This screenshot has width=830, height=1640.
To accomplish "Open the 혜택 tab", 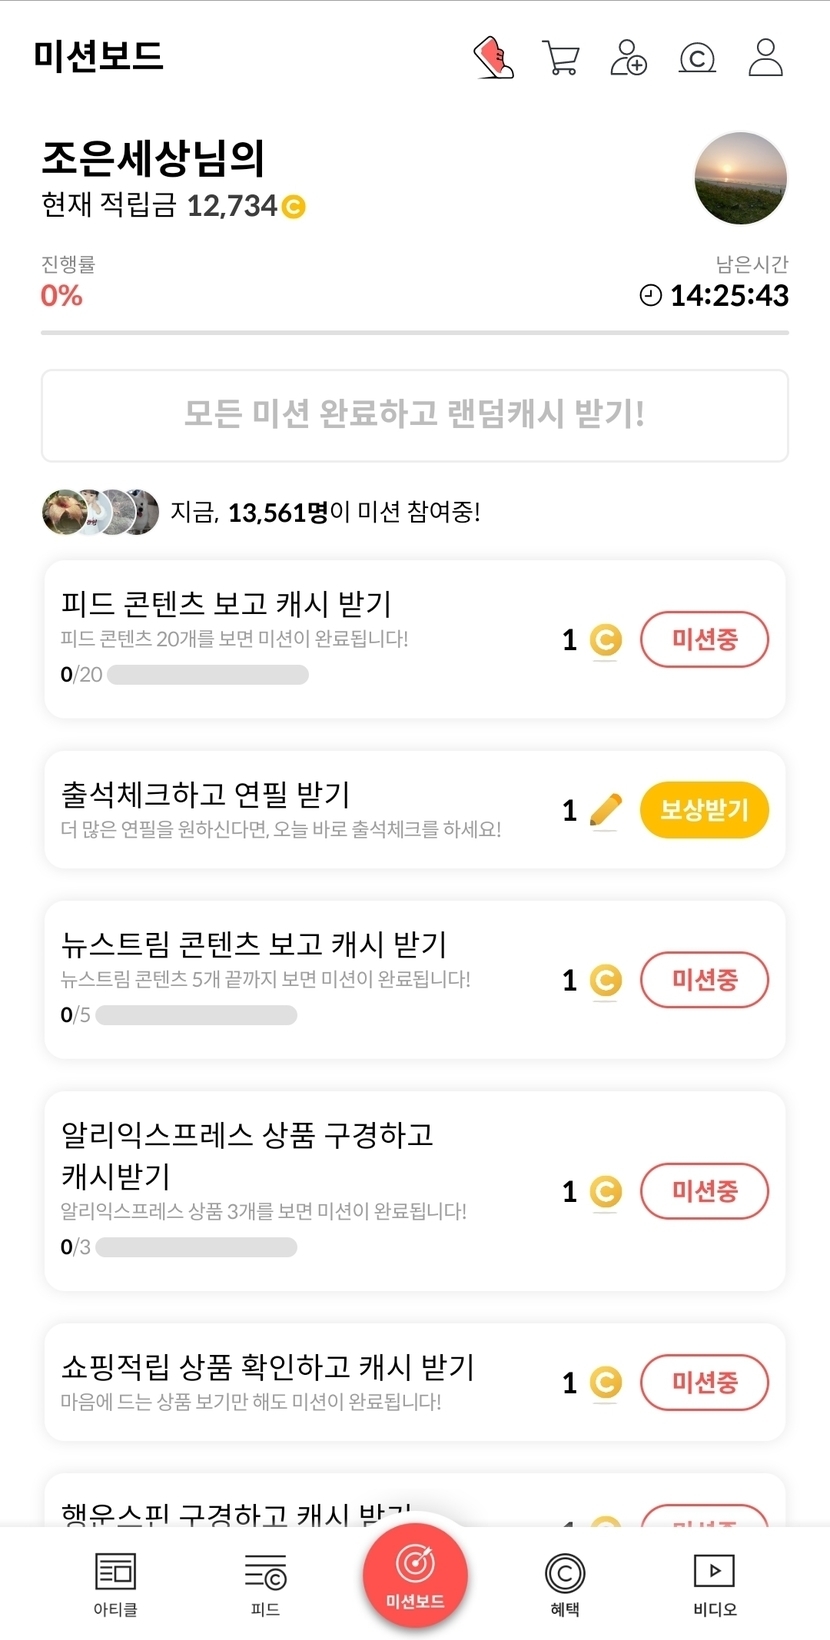I will click(x=565, y=1584).
